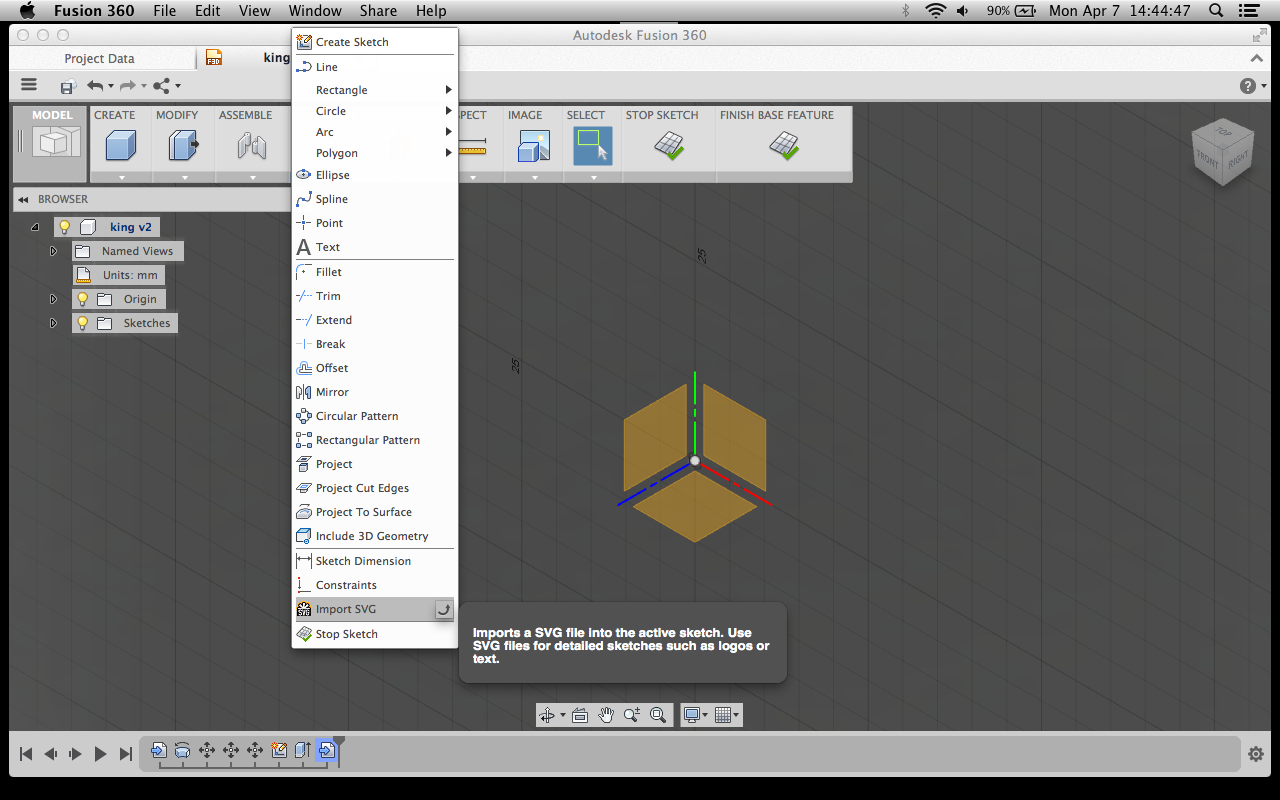
Task: Open Display Settings monitor icon
Action: pos(691,715)
